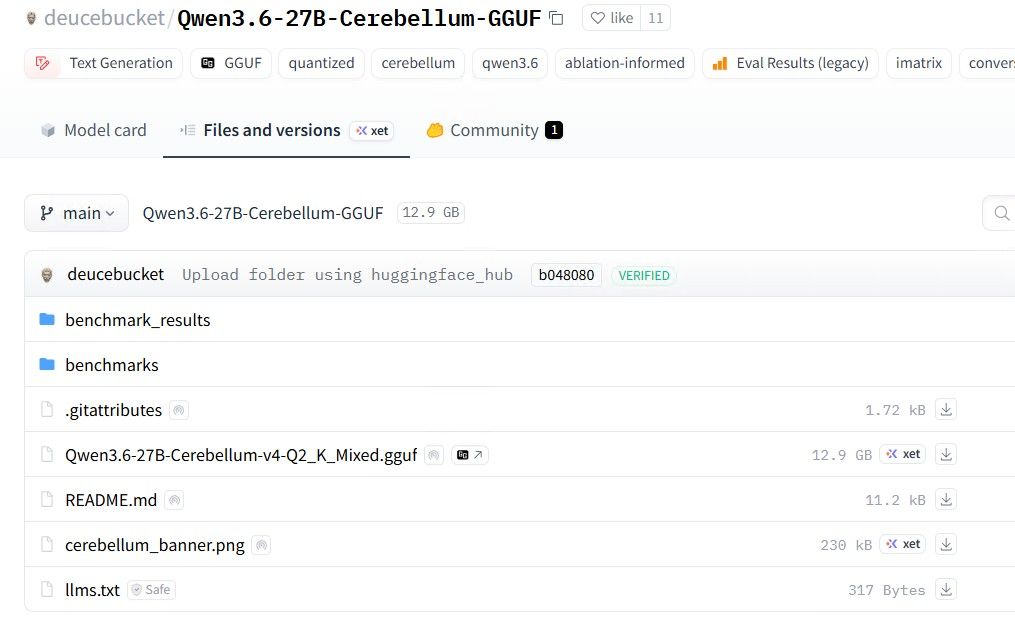Viewport: 1015px width, 621px height.
Task: Download the llms.txt file
Action: 946,590
